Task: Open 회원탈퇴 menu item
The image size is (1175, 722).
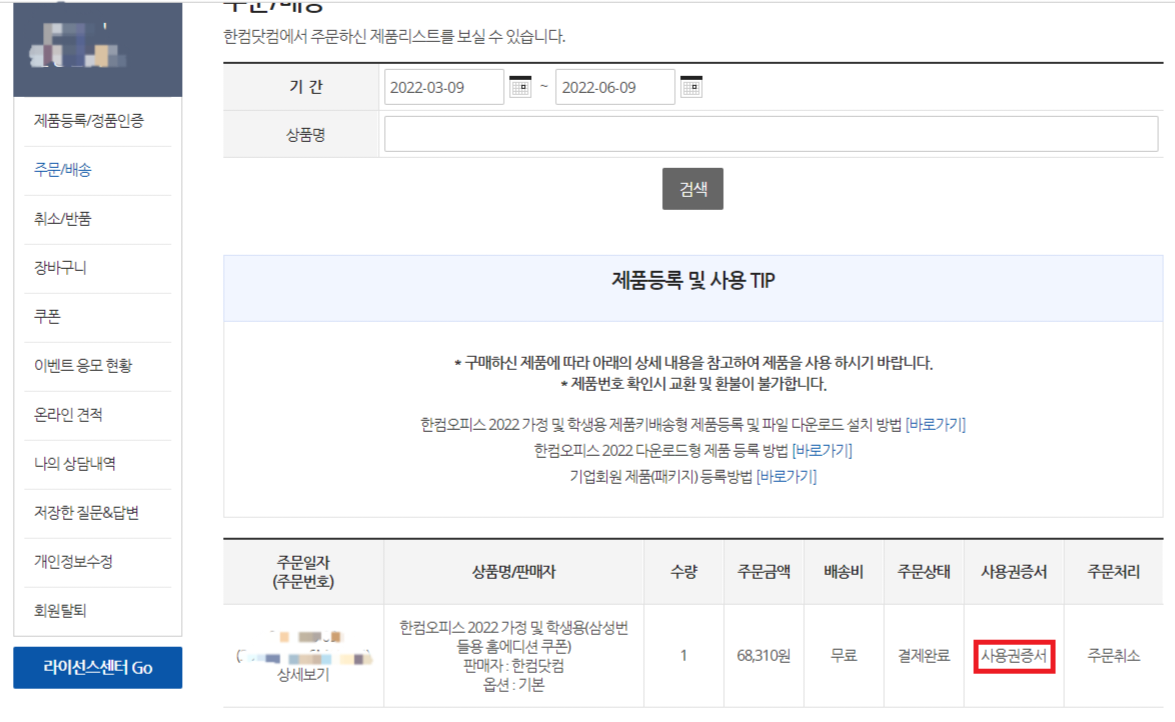Action: pyautogui.click(x=60, y=610)
